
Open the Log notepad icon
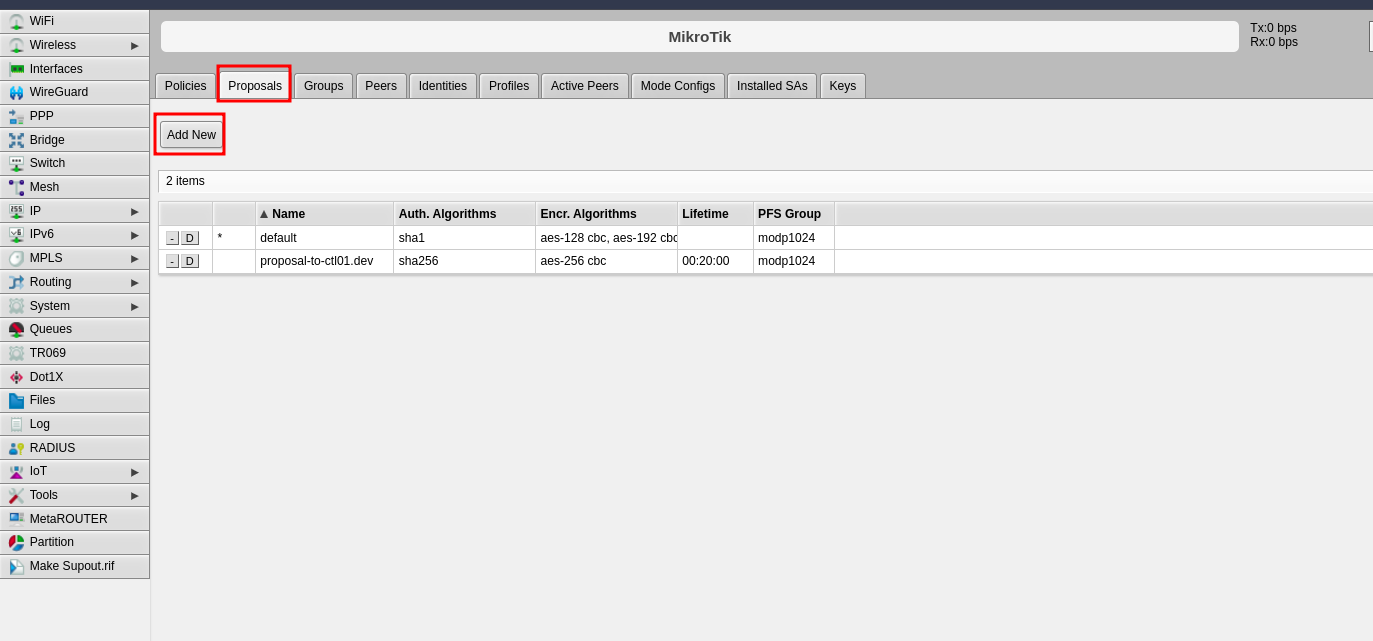[16, 424]
